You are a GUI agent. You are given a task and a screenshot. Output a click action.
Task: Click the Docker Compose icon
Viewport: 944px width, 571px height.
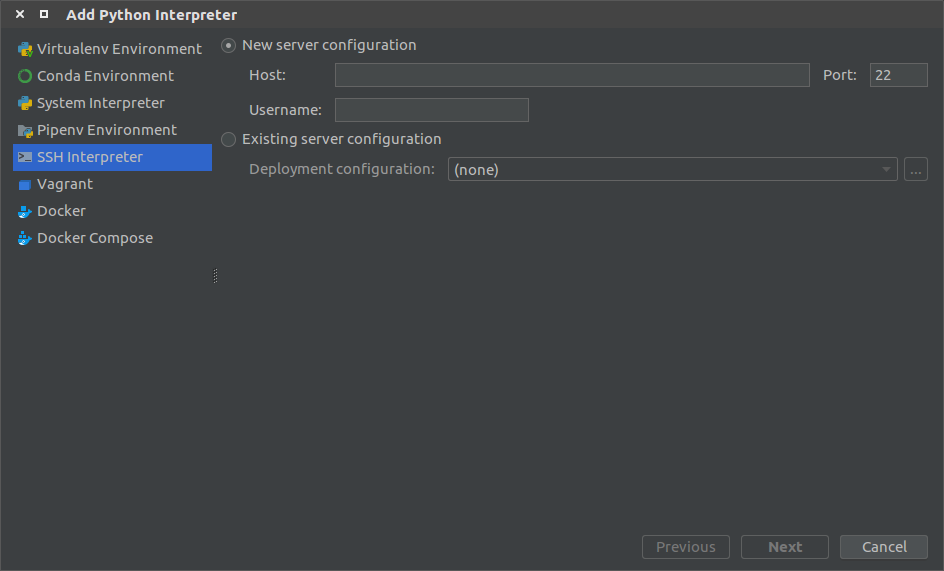[x=25, y=238]
